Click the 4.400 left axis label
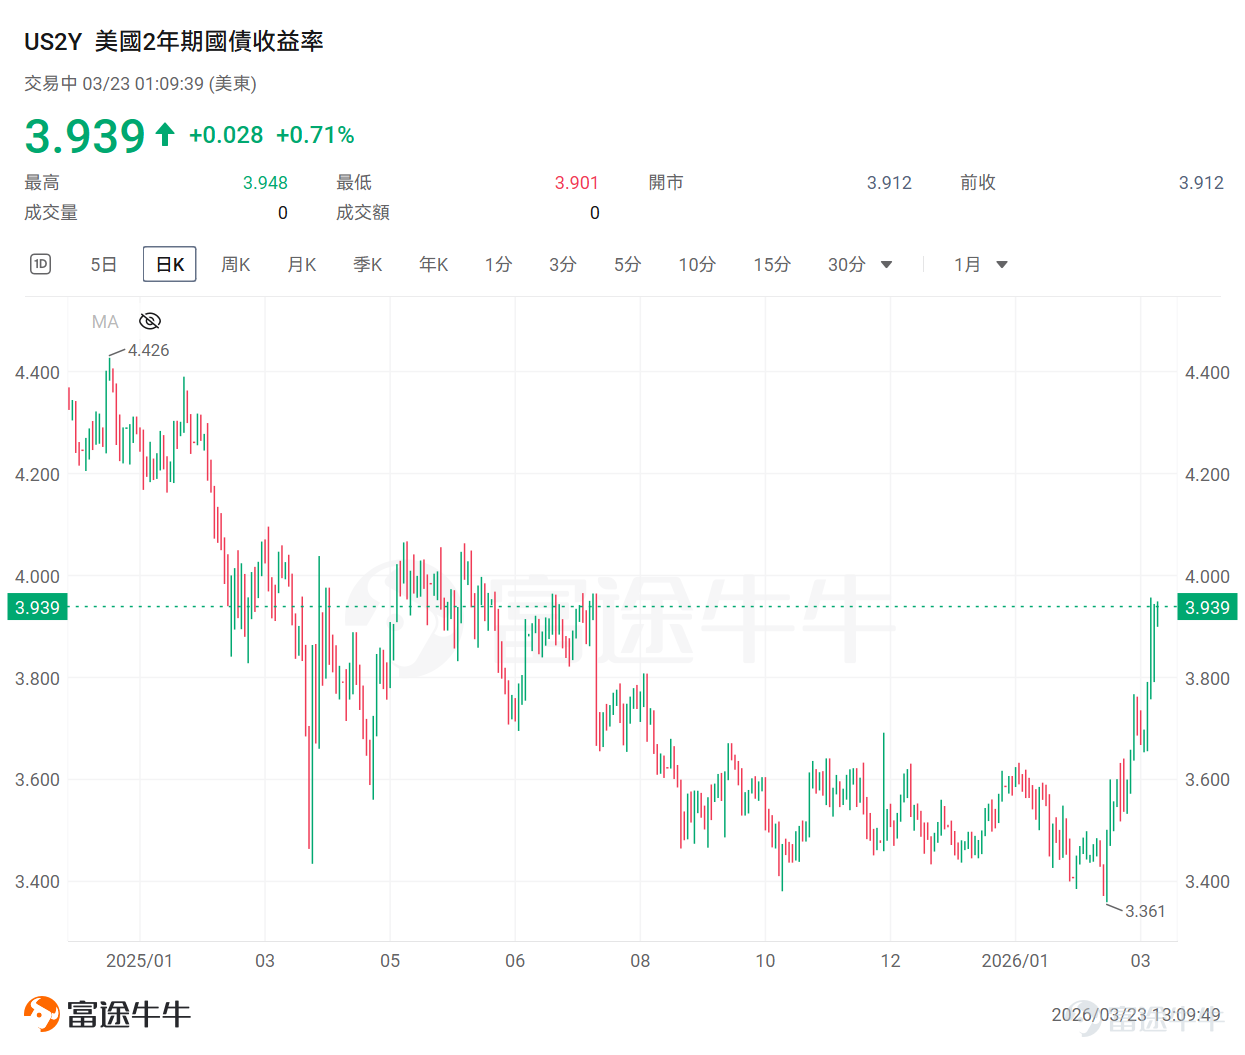The height and width of the screenshot is (1055, 1245). (37, 373)
